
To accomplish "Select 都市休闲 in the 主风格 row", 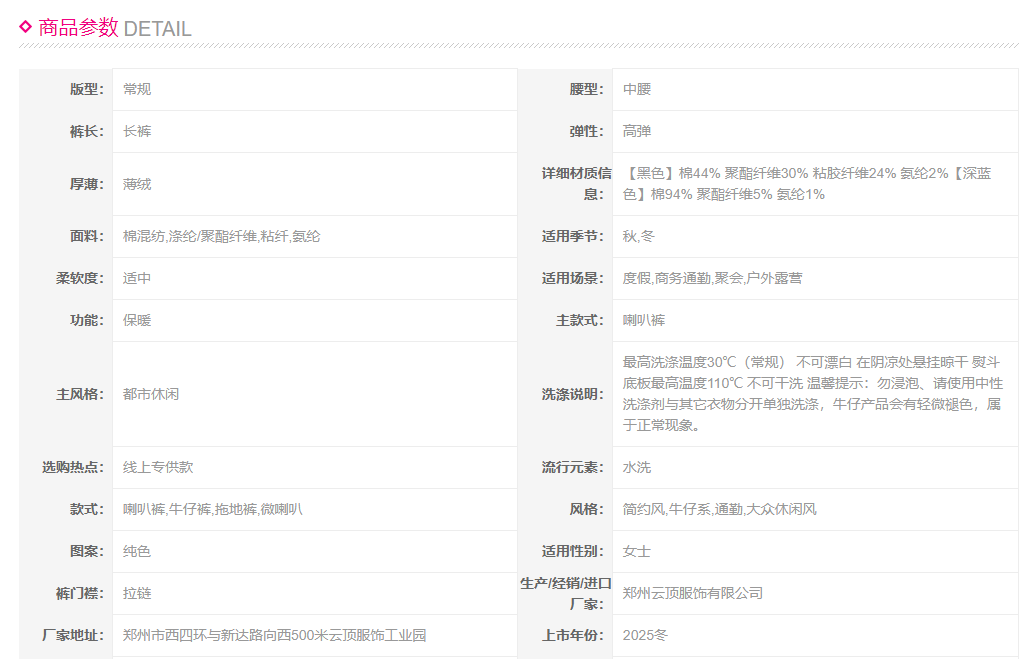I will (x=151, y=394).
